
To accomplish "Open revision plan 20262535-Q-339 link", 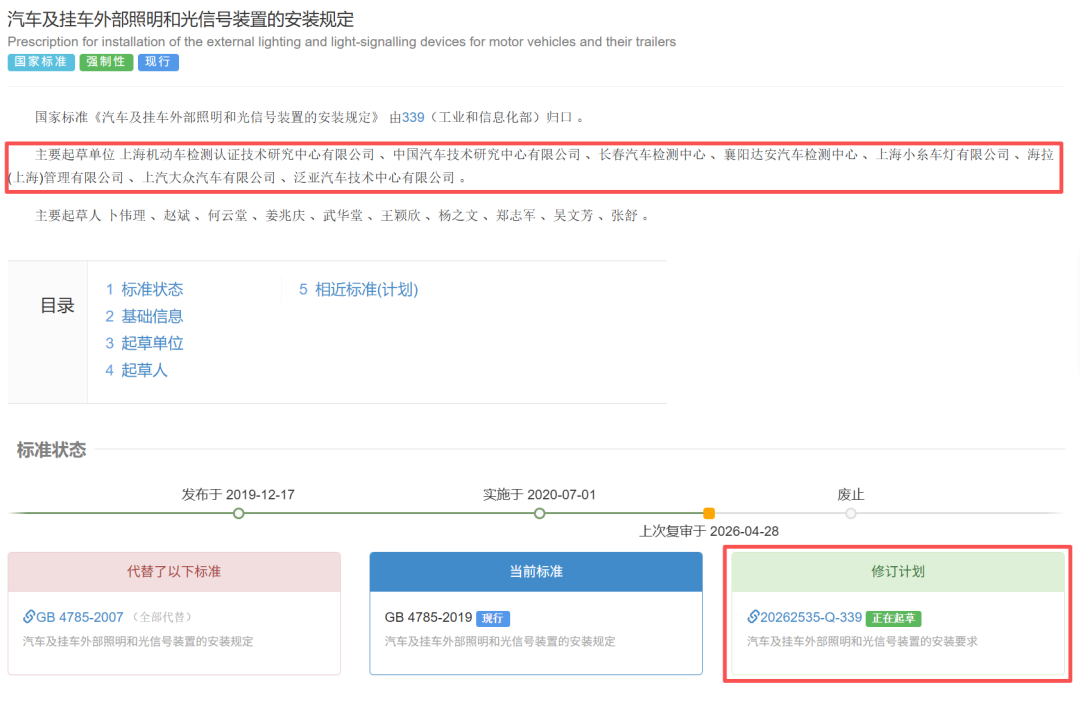I will pyautogui.click(x=811, y=617).
